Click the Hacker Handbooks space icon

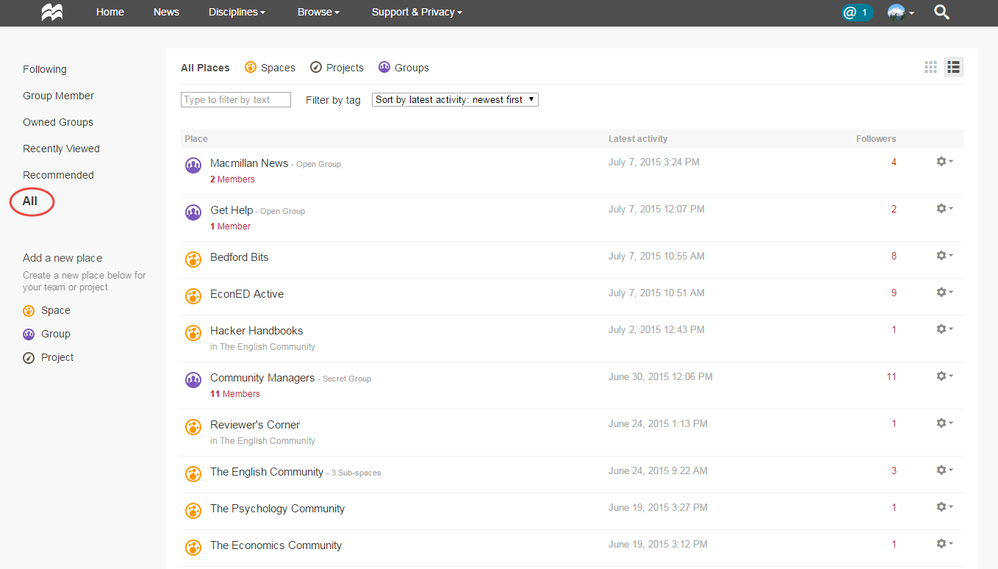tap(193, 333)
